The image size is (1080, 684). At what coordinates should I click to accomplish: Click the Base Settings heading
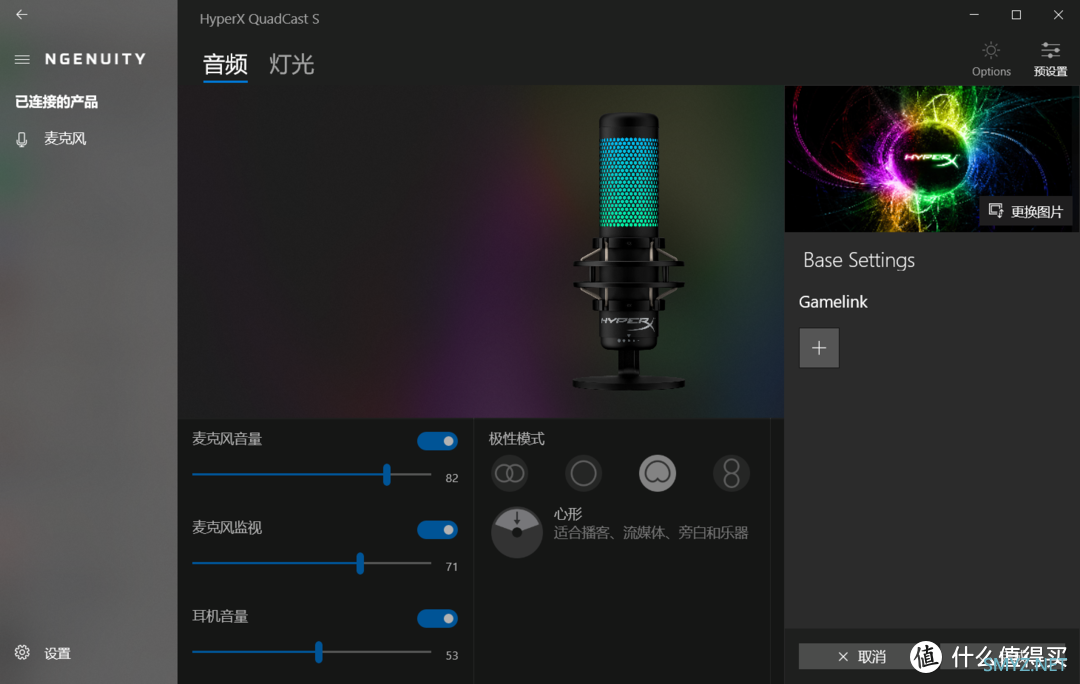(x=859, y=260)
